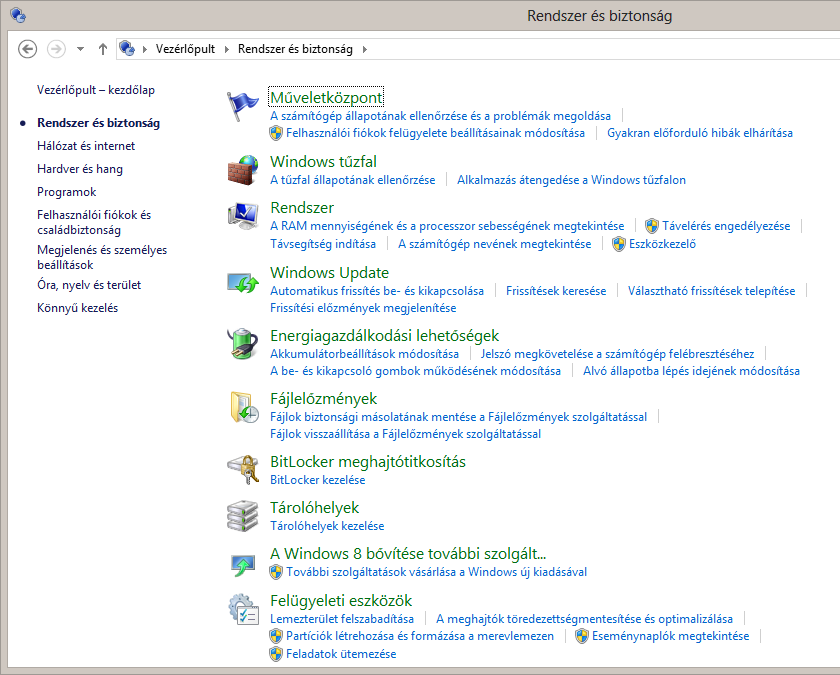Click the Tárolóhelyek stacked drives icon

click(242, 516)
